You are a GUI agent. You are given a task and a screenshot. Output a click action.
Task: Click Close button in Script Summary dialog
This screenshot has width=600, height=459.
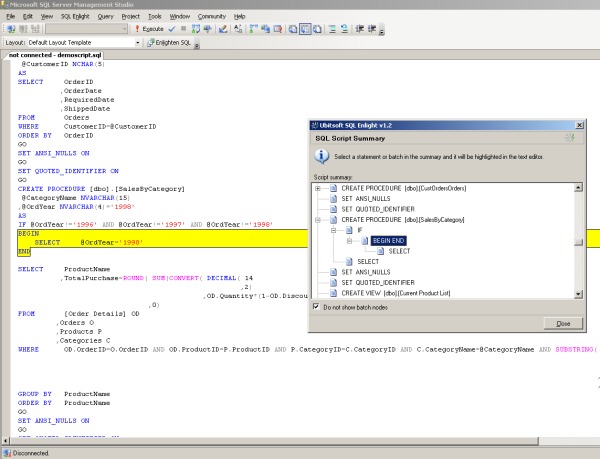pyautogui.click(x=563, y=324)
